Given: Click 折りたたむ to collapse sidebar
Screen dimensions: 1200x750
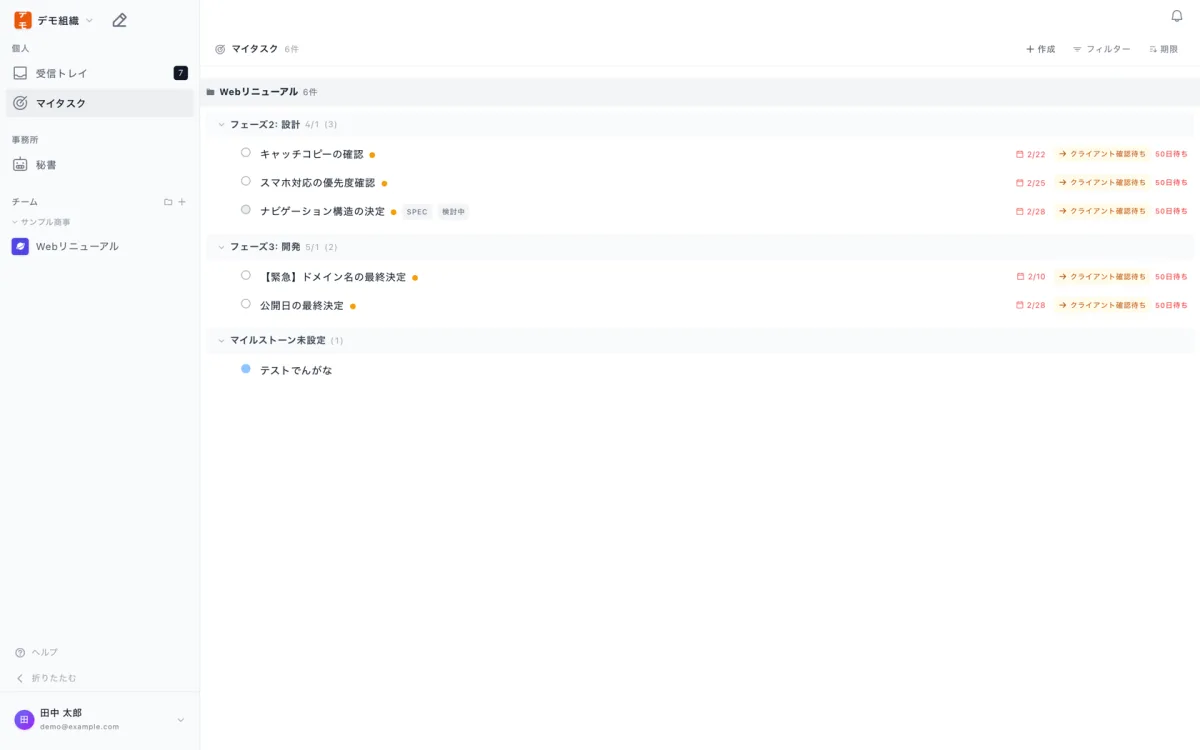Looking at the screenshot, I should click(x=46, y=678).
